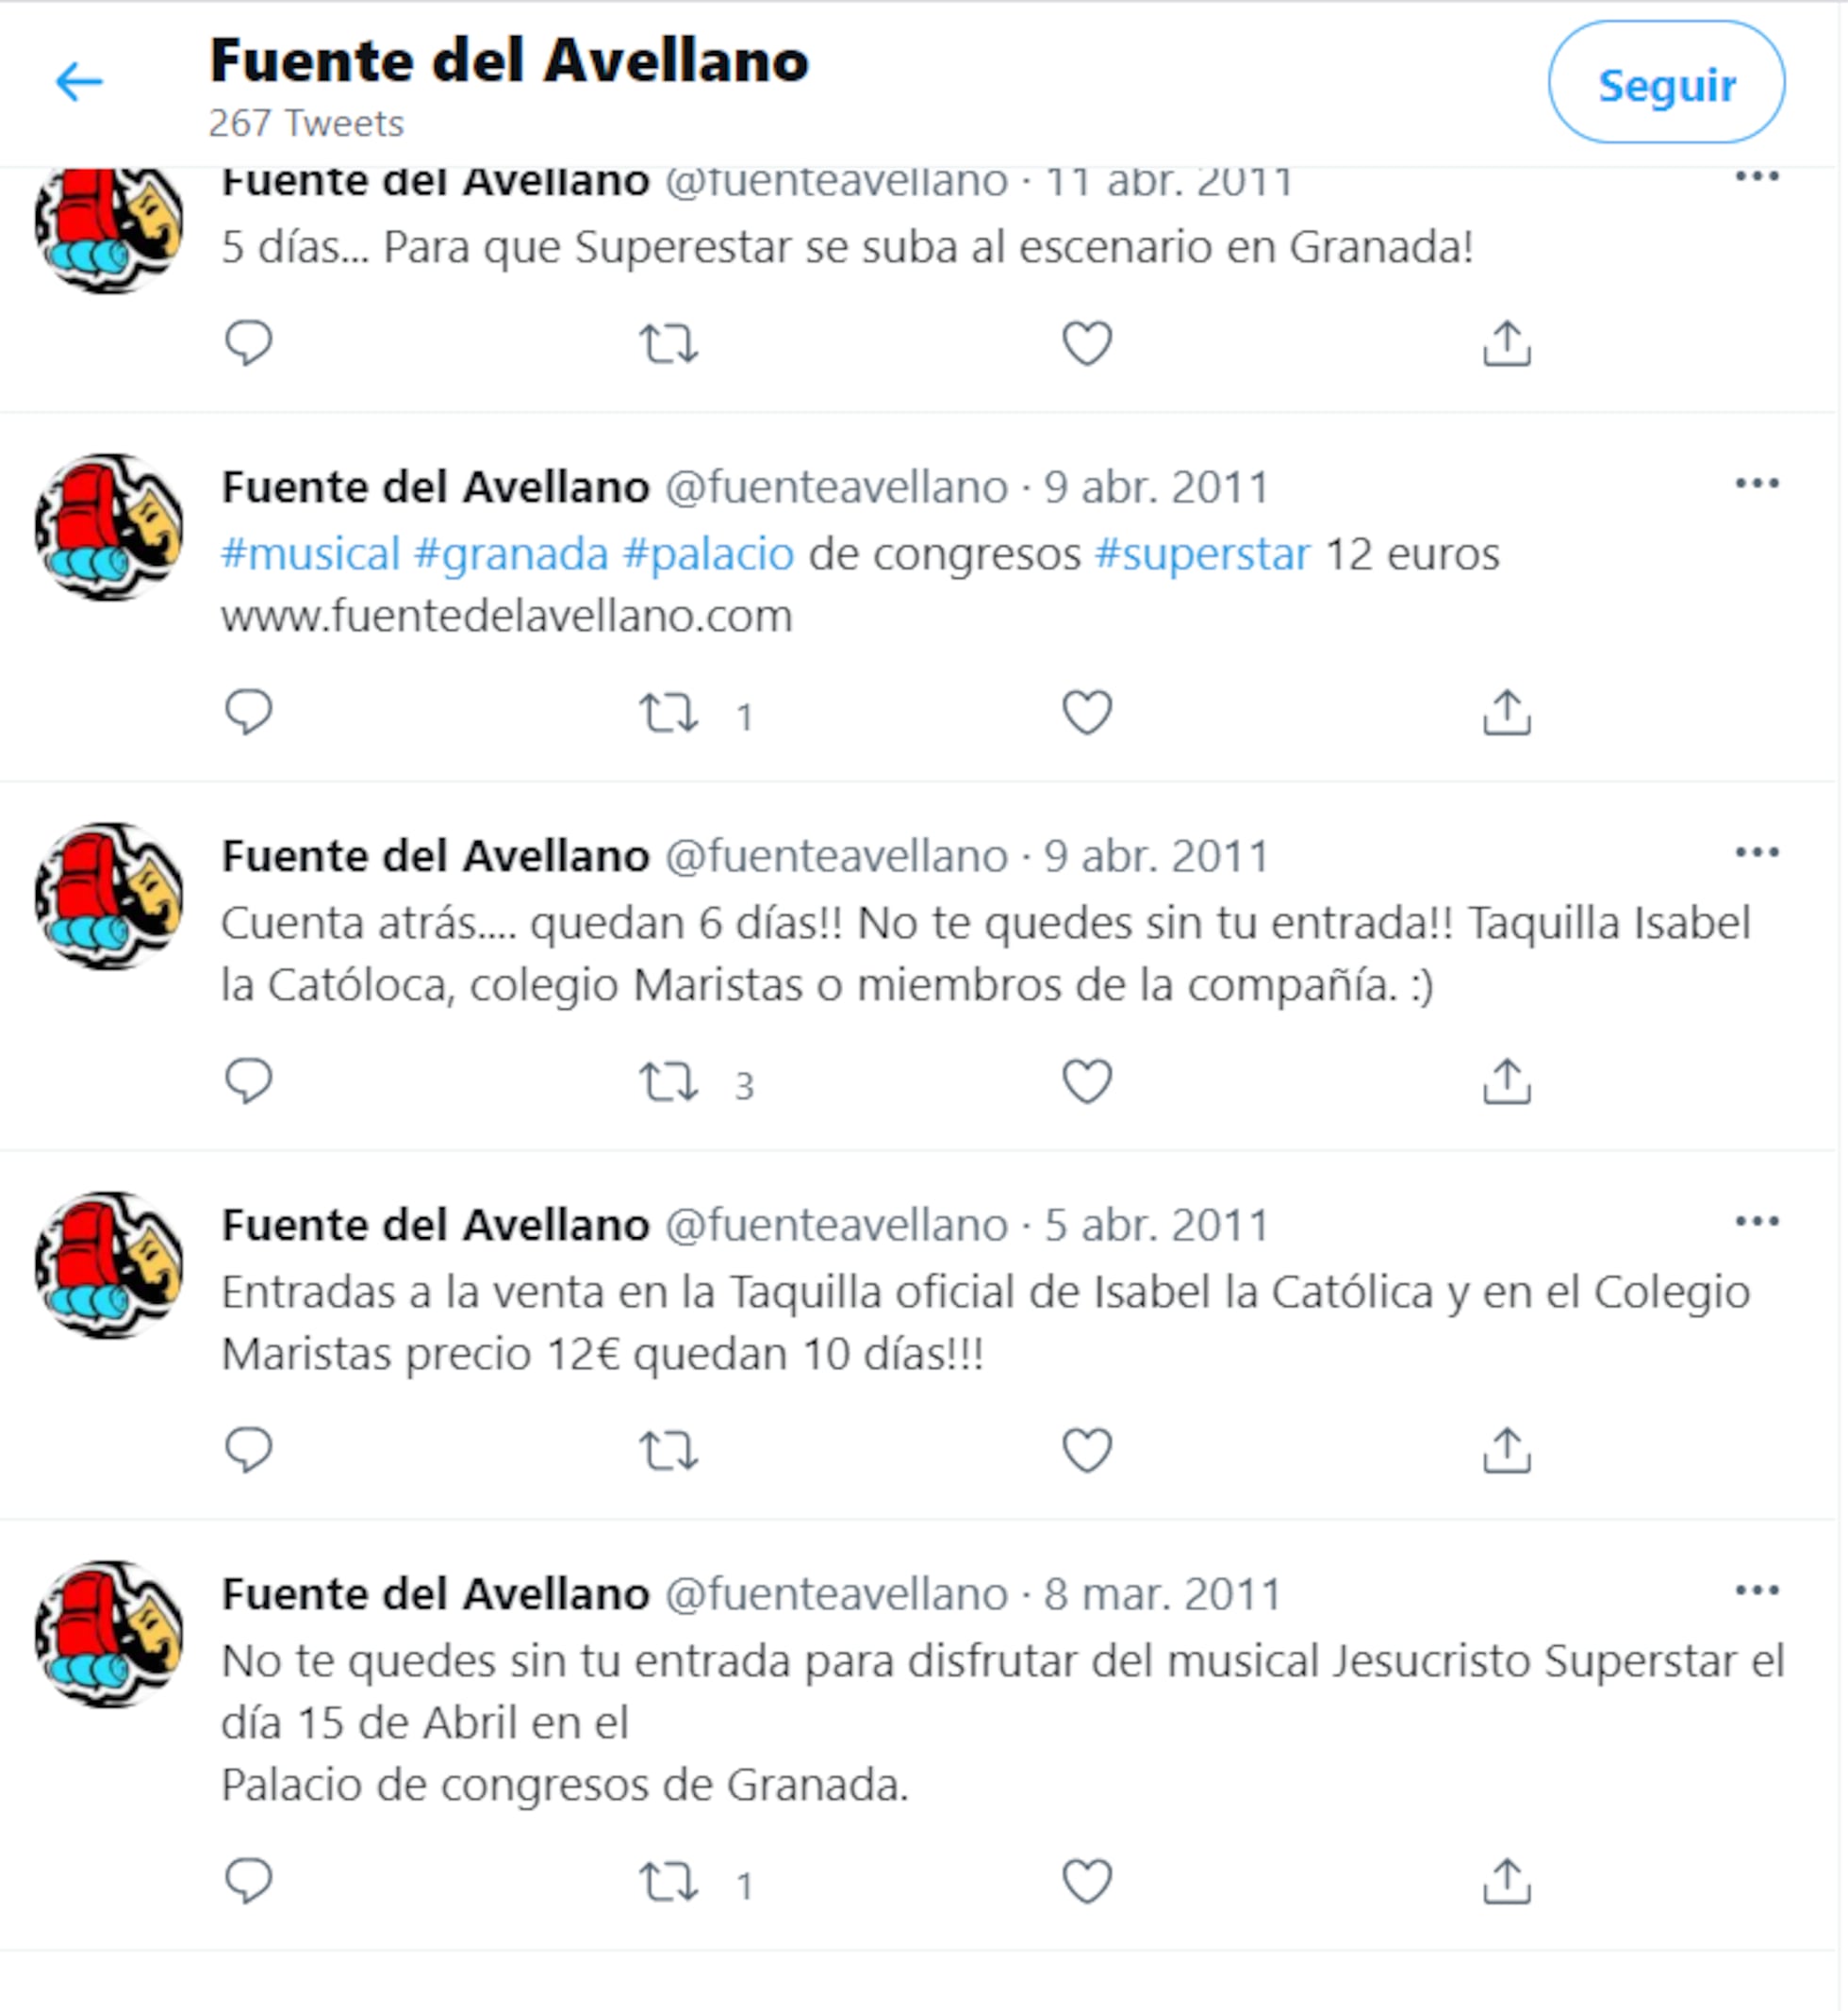
Task: Open more options on 5 abr. tweet
Action: point(1757,1222)
